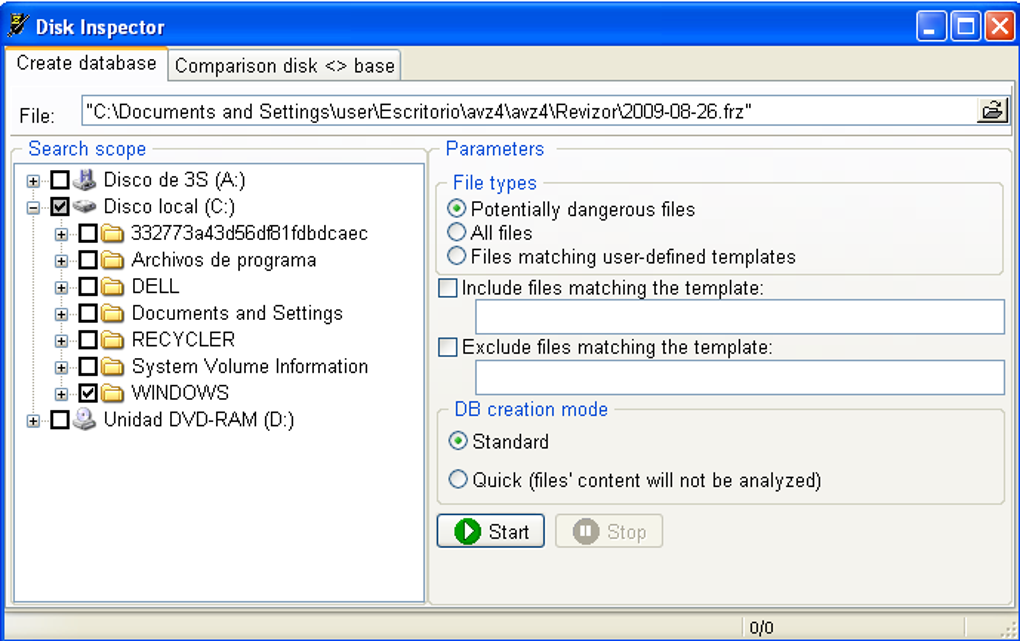Image resolution: width=1020 pixels, height=641 pixels.
Task: Click the folder icon beside 332773a43d56df81fdbdcaec
Action: click(113, 233)
